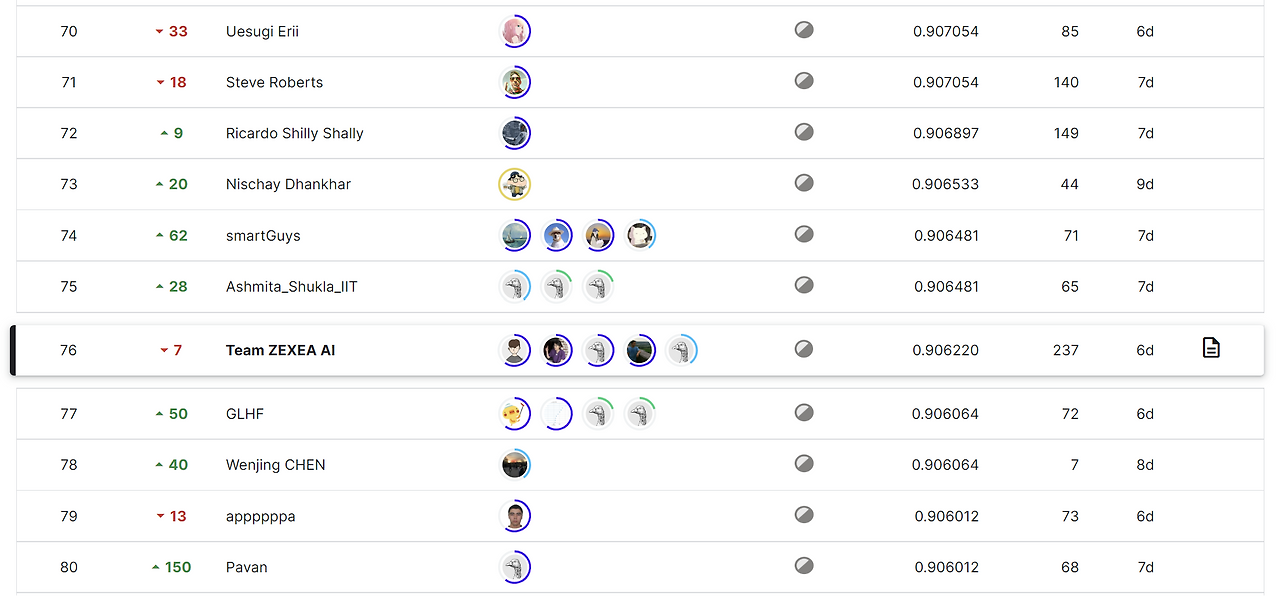Screen dimensions: 1280x596
Task: Click Pavan's goose avatar
Action: 514,567
